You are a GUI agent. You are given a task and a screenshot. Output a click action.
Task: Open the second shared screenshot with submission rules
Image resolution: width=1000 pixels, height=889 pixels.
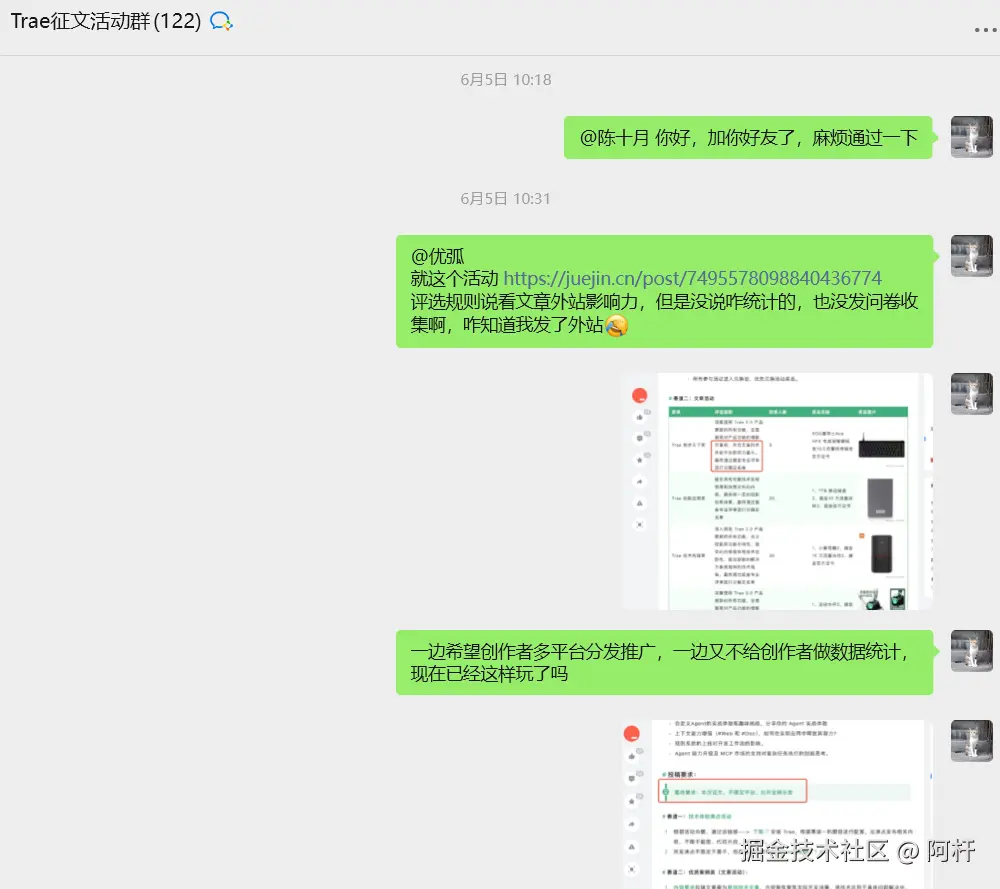point(777,804)
